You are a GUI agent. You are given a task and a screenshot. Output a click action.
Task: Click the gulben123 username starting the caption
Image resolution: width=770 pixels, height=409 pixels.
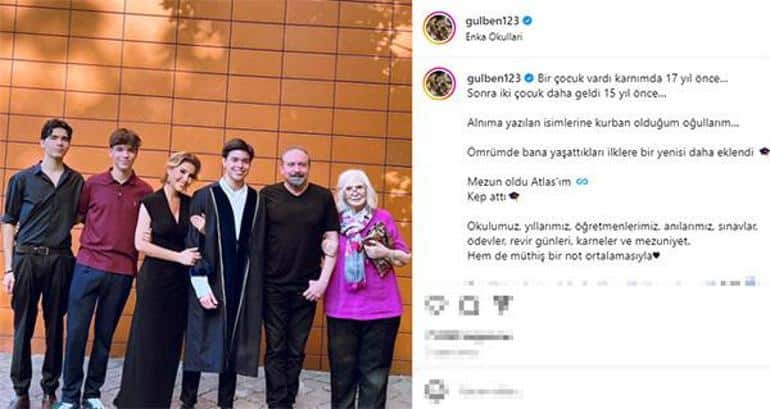(x=495, y=78)
